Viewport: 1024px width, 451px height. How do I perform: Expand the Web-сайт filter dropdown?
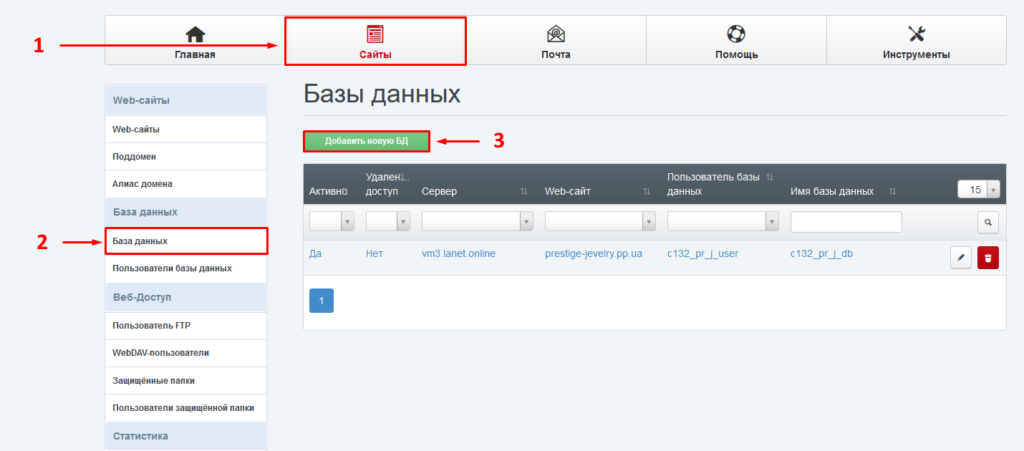point(600,222)
